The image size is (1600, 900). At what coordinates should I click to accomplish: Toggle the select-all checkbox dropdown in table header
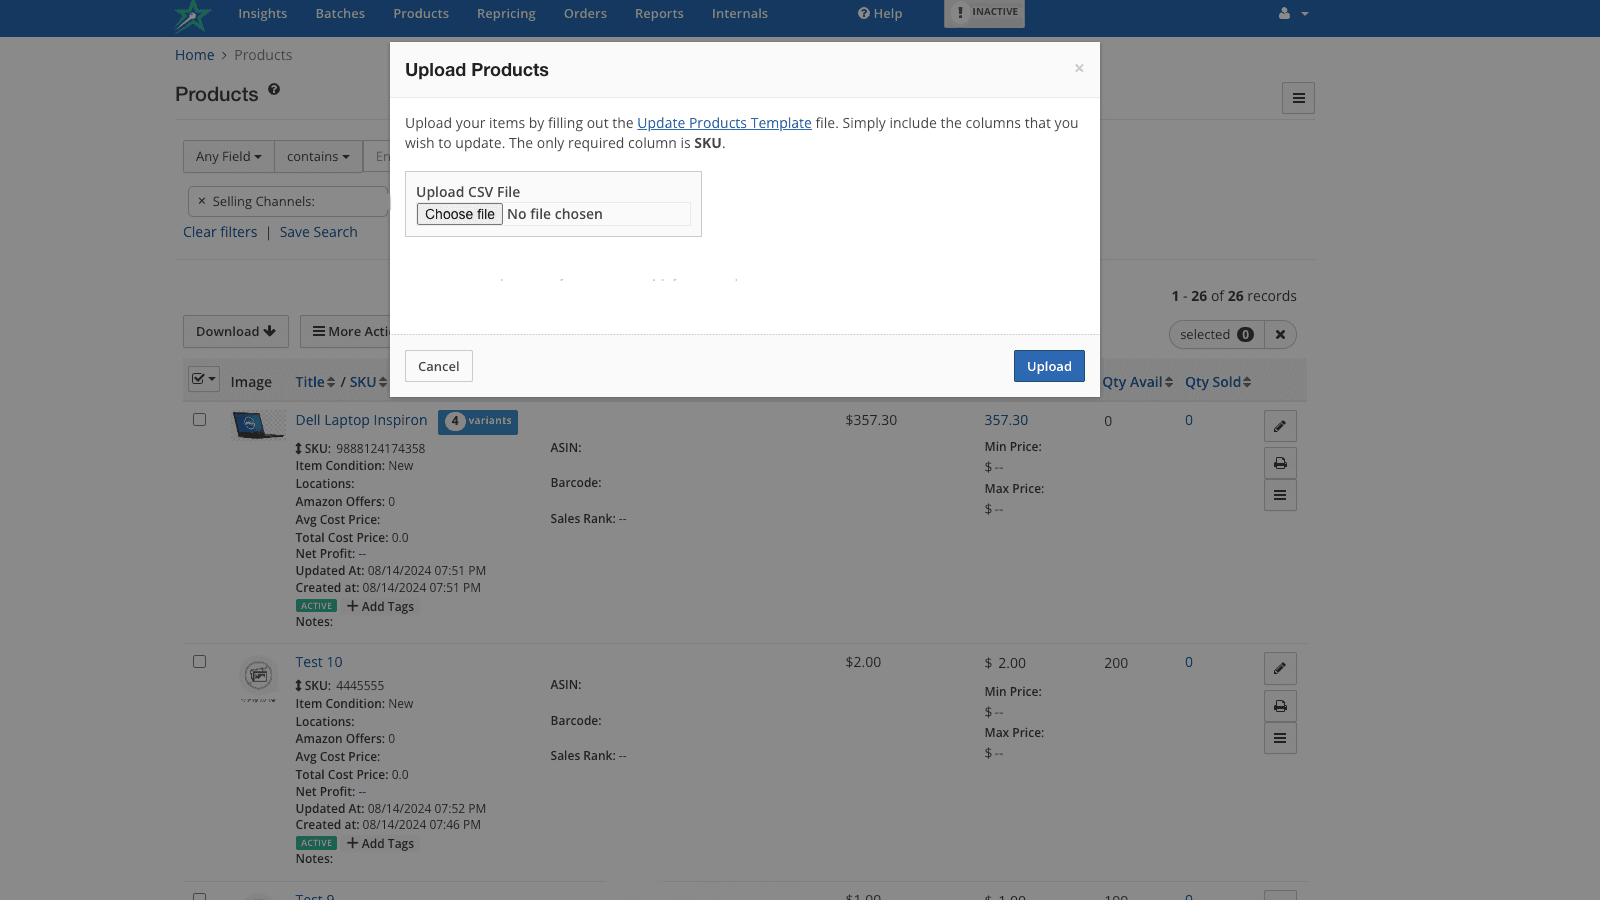tap(204, 379)
